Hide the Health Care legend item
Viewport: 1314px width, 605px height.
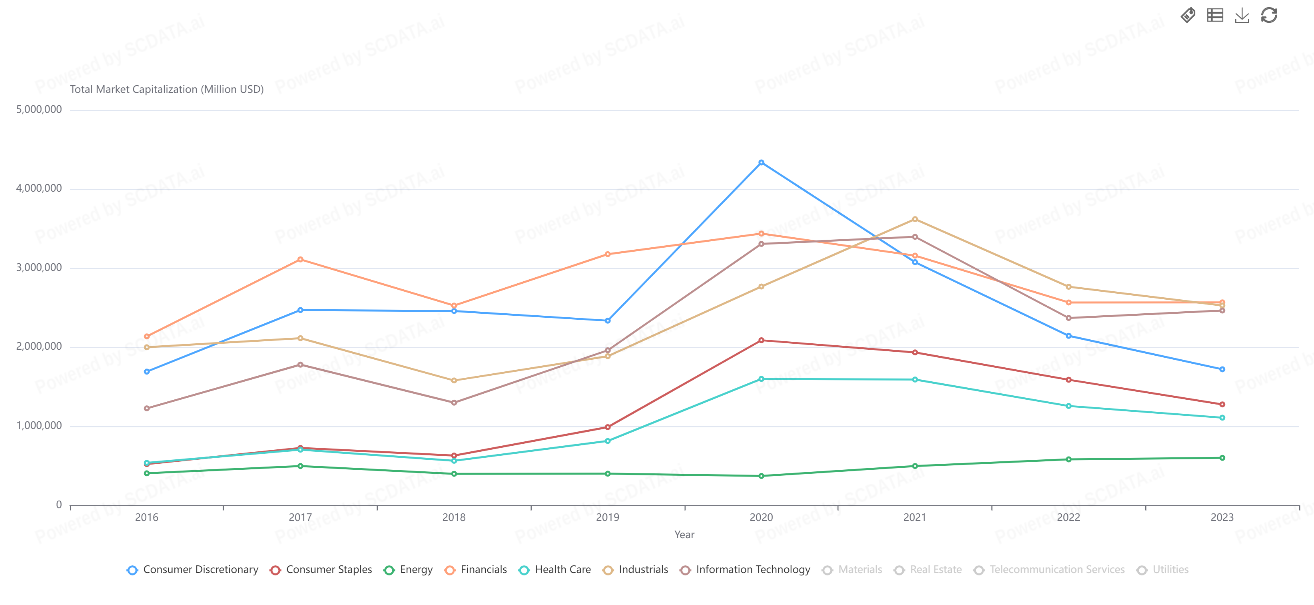click(554, 570)
